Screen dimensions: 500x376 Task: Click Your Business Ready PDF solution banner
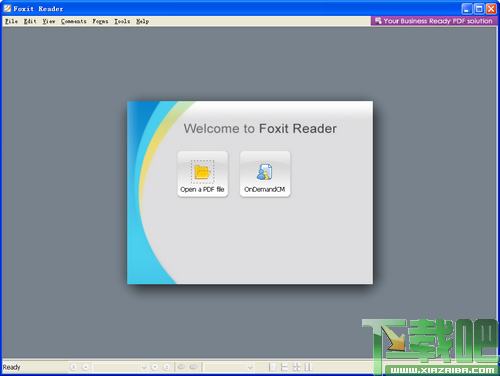tap(434, 21)
